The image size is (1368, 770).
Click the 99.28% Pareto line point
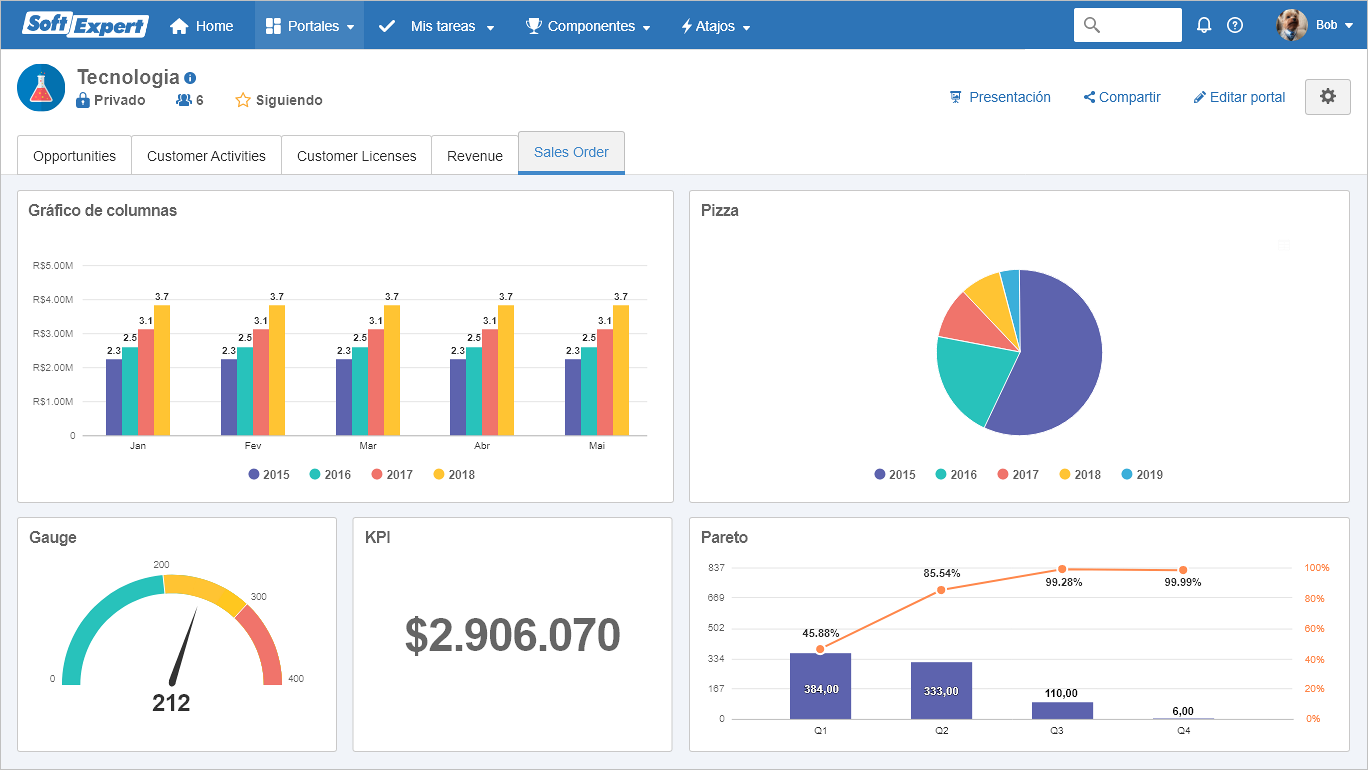pyautogui.click(x=1062, y=569)
